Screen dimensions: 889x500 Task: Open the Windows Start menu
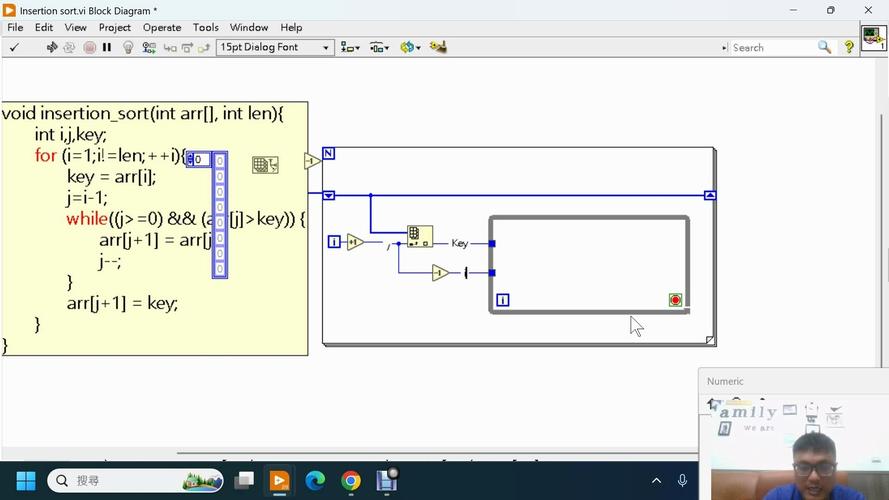coord(26,481)
